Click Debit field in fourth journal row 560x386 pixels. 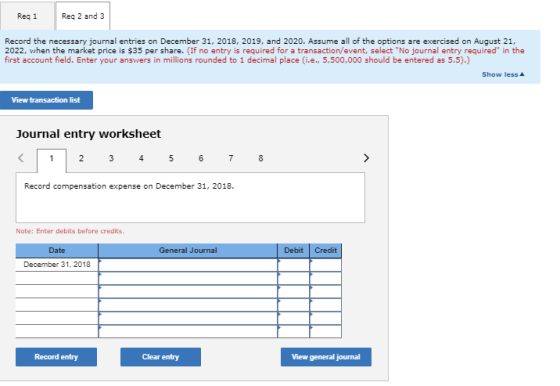294,305
